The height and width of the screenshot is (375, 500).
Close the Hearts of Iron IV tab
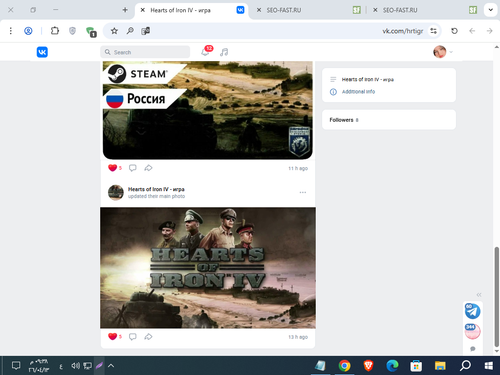[143, 10]
